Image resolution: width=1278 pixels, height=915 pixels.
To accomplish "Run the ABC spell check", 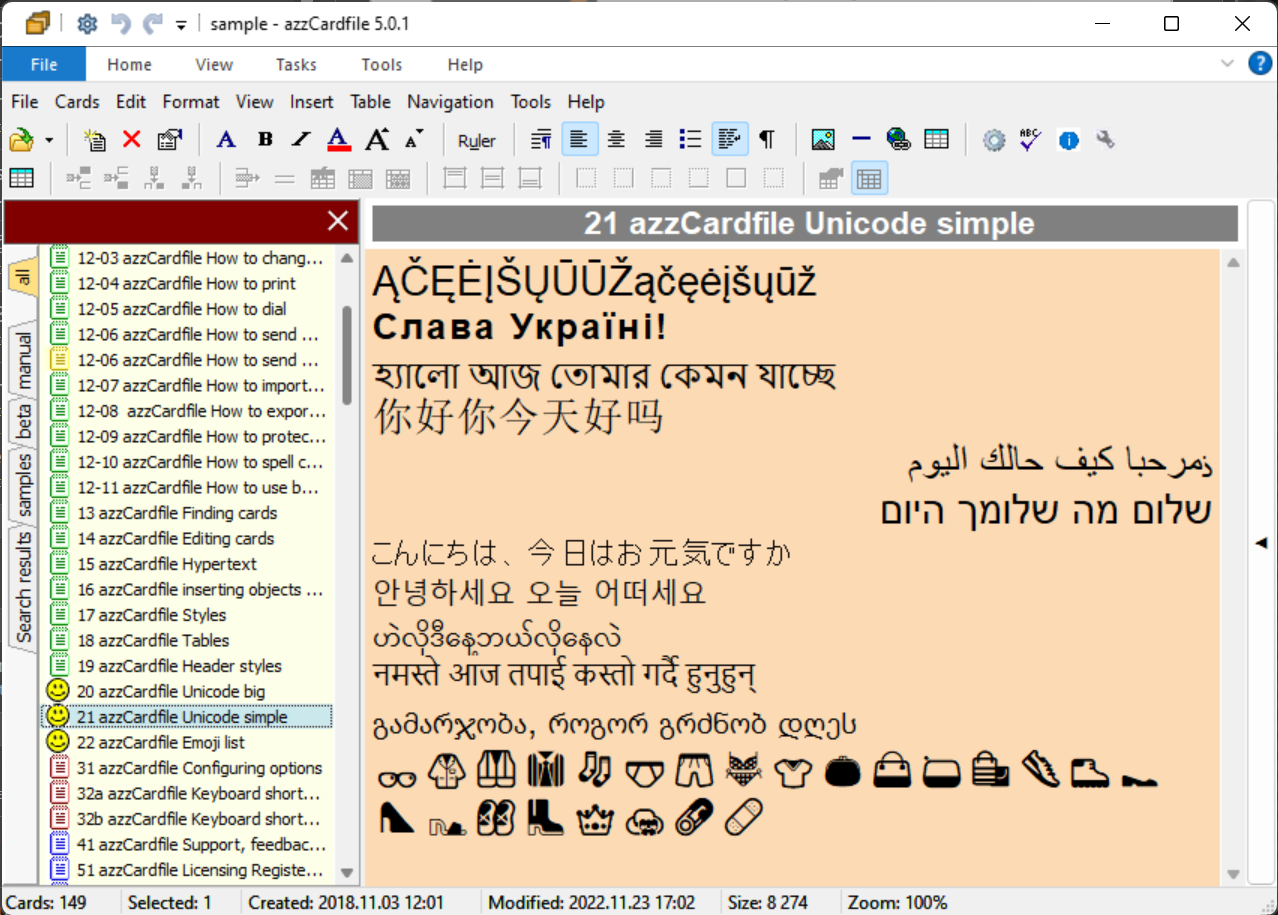I will [x=1031, y=140].
